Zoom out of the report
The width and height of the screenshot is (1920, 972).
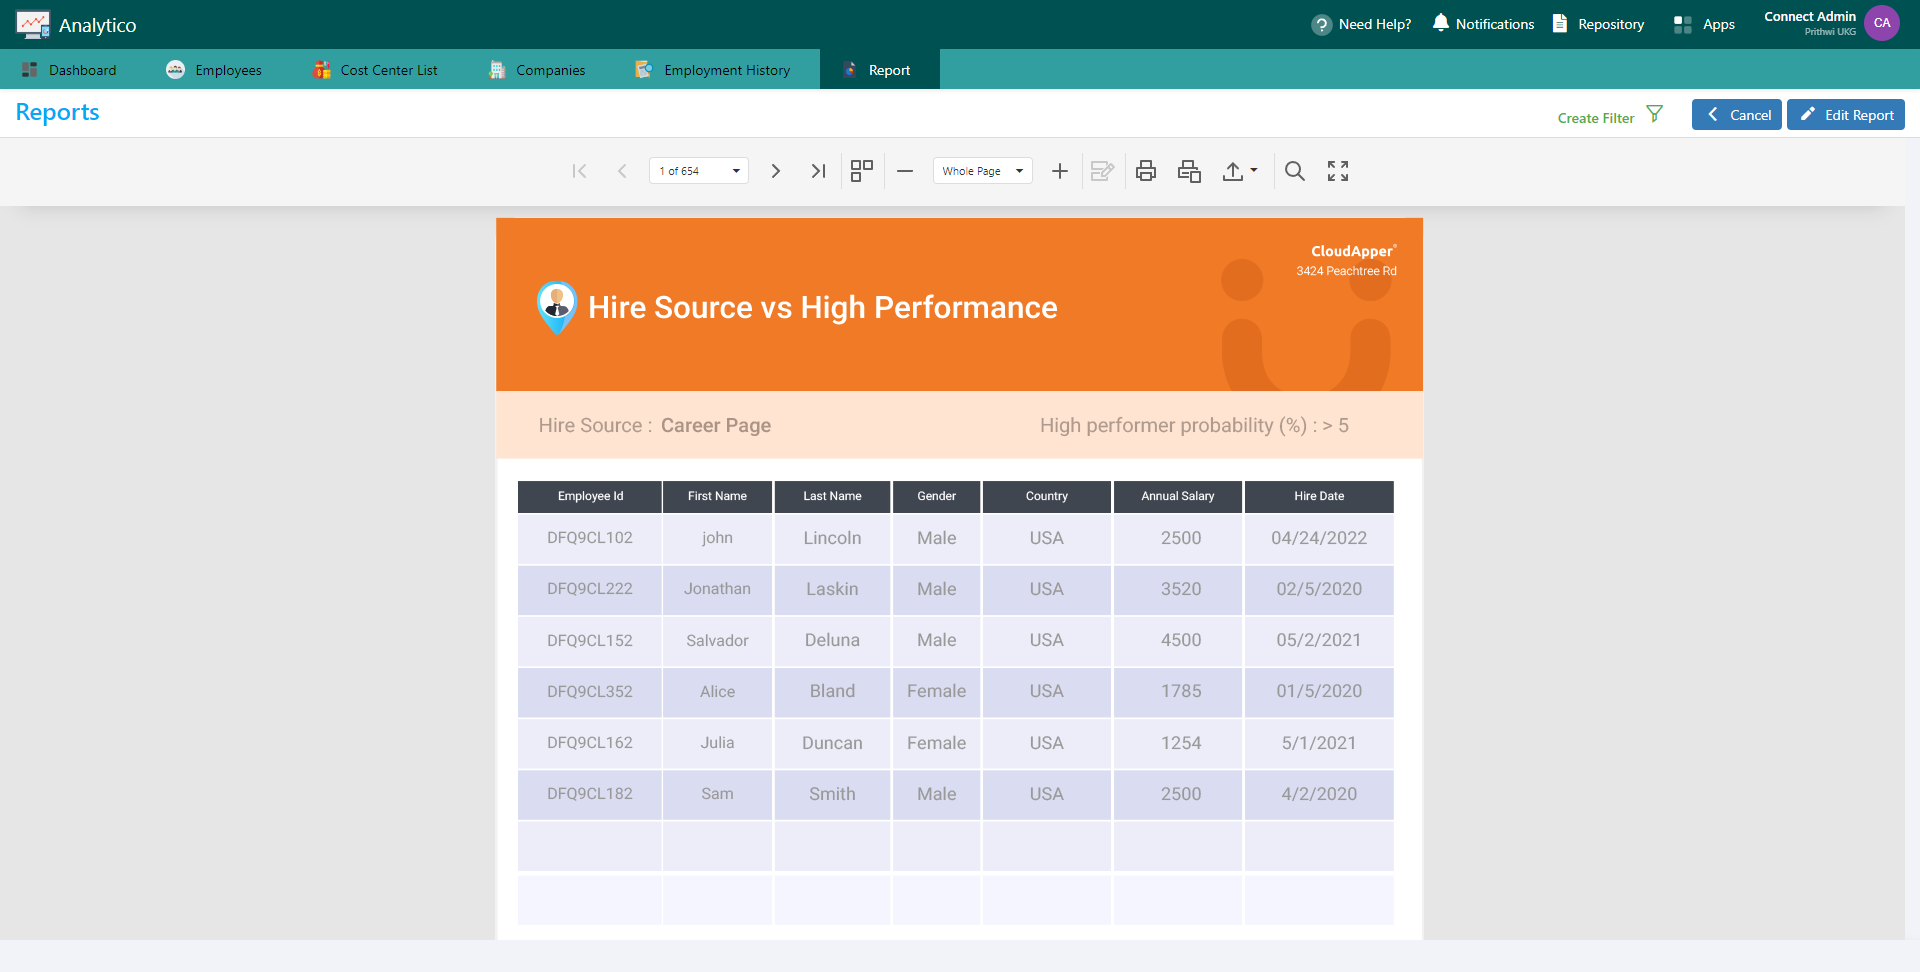pos(905,171)
